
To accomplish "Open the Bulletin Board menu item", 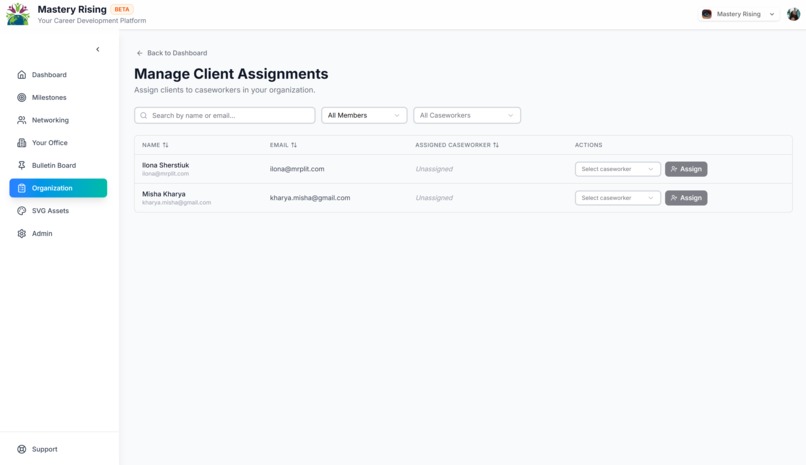I will (x=58, y=165).
